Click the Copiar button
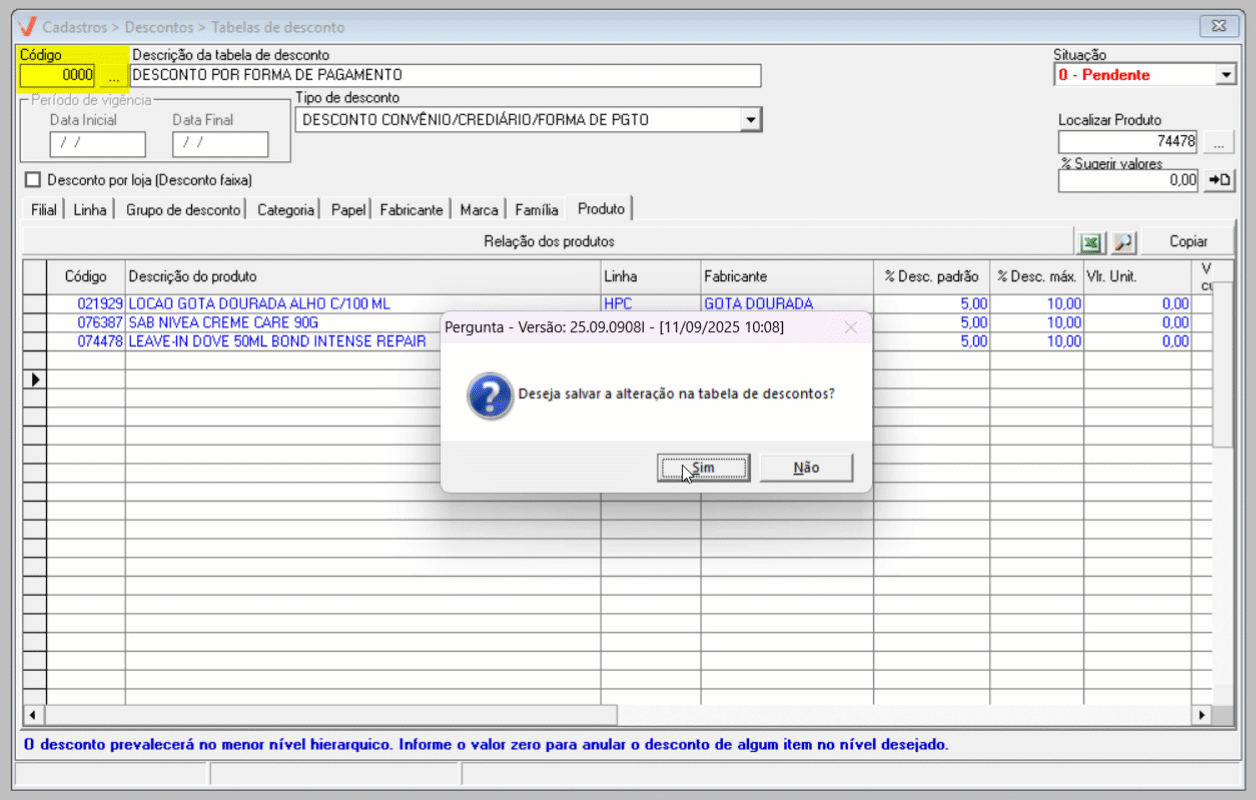The height and width of the screenshot is (800, 1256). 1188,242
